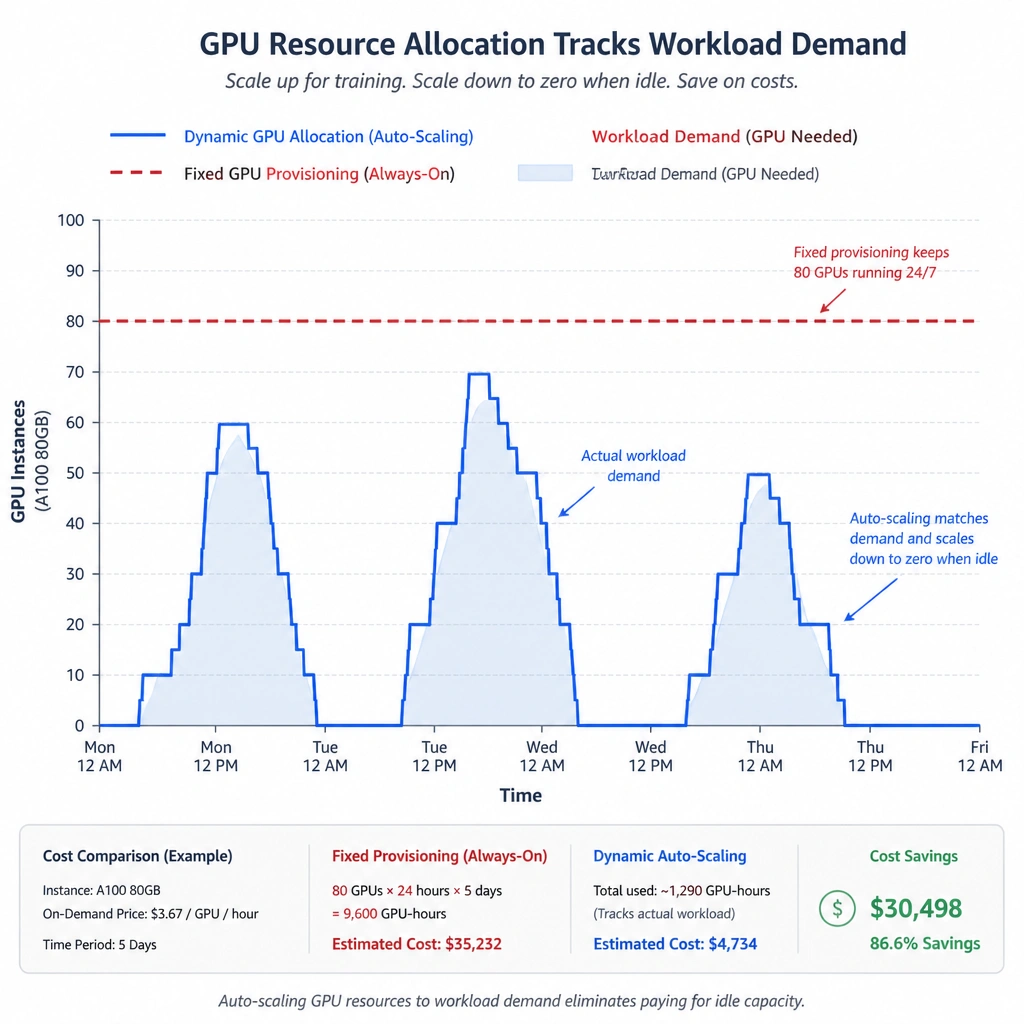The height and width of the screenshot is (1024, 1024).
Task: Click the y-axis tick label '90'
Action: [x=74, y=270]
